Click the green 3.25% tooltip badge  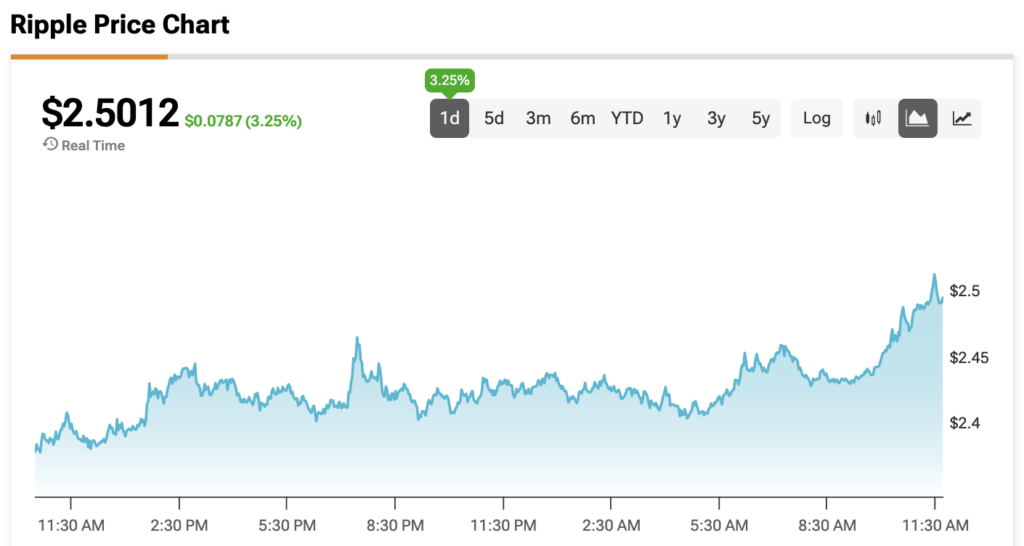[x=450, y=79]
